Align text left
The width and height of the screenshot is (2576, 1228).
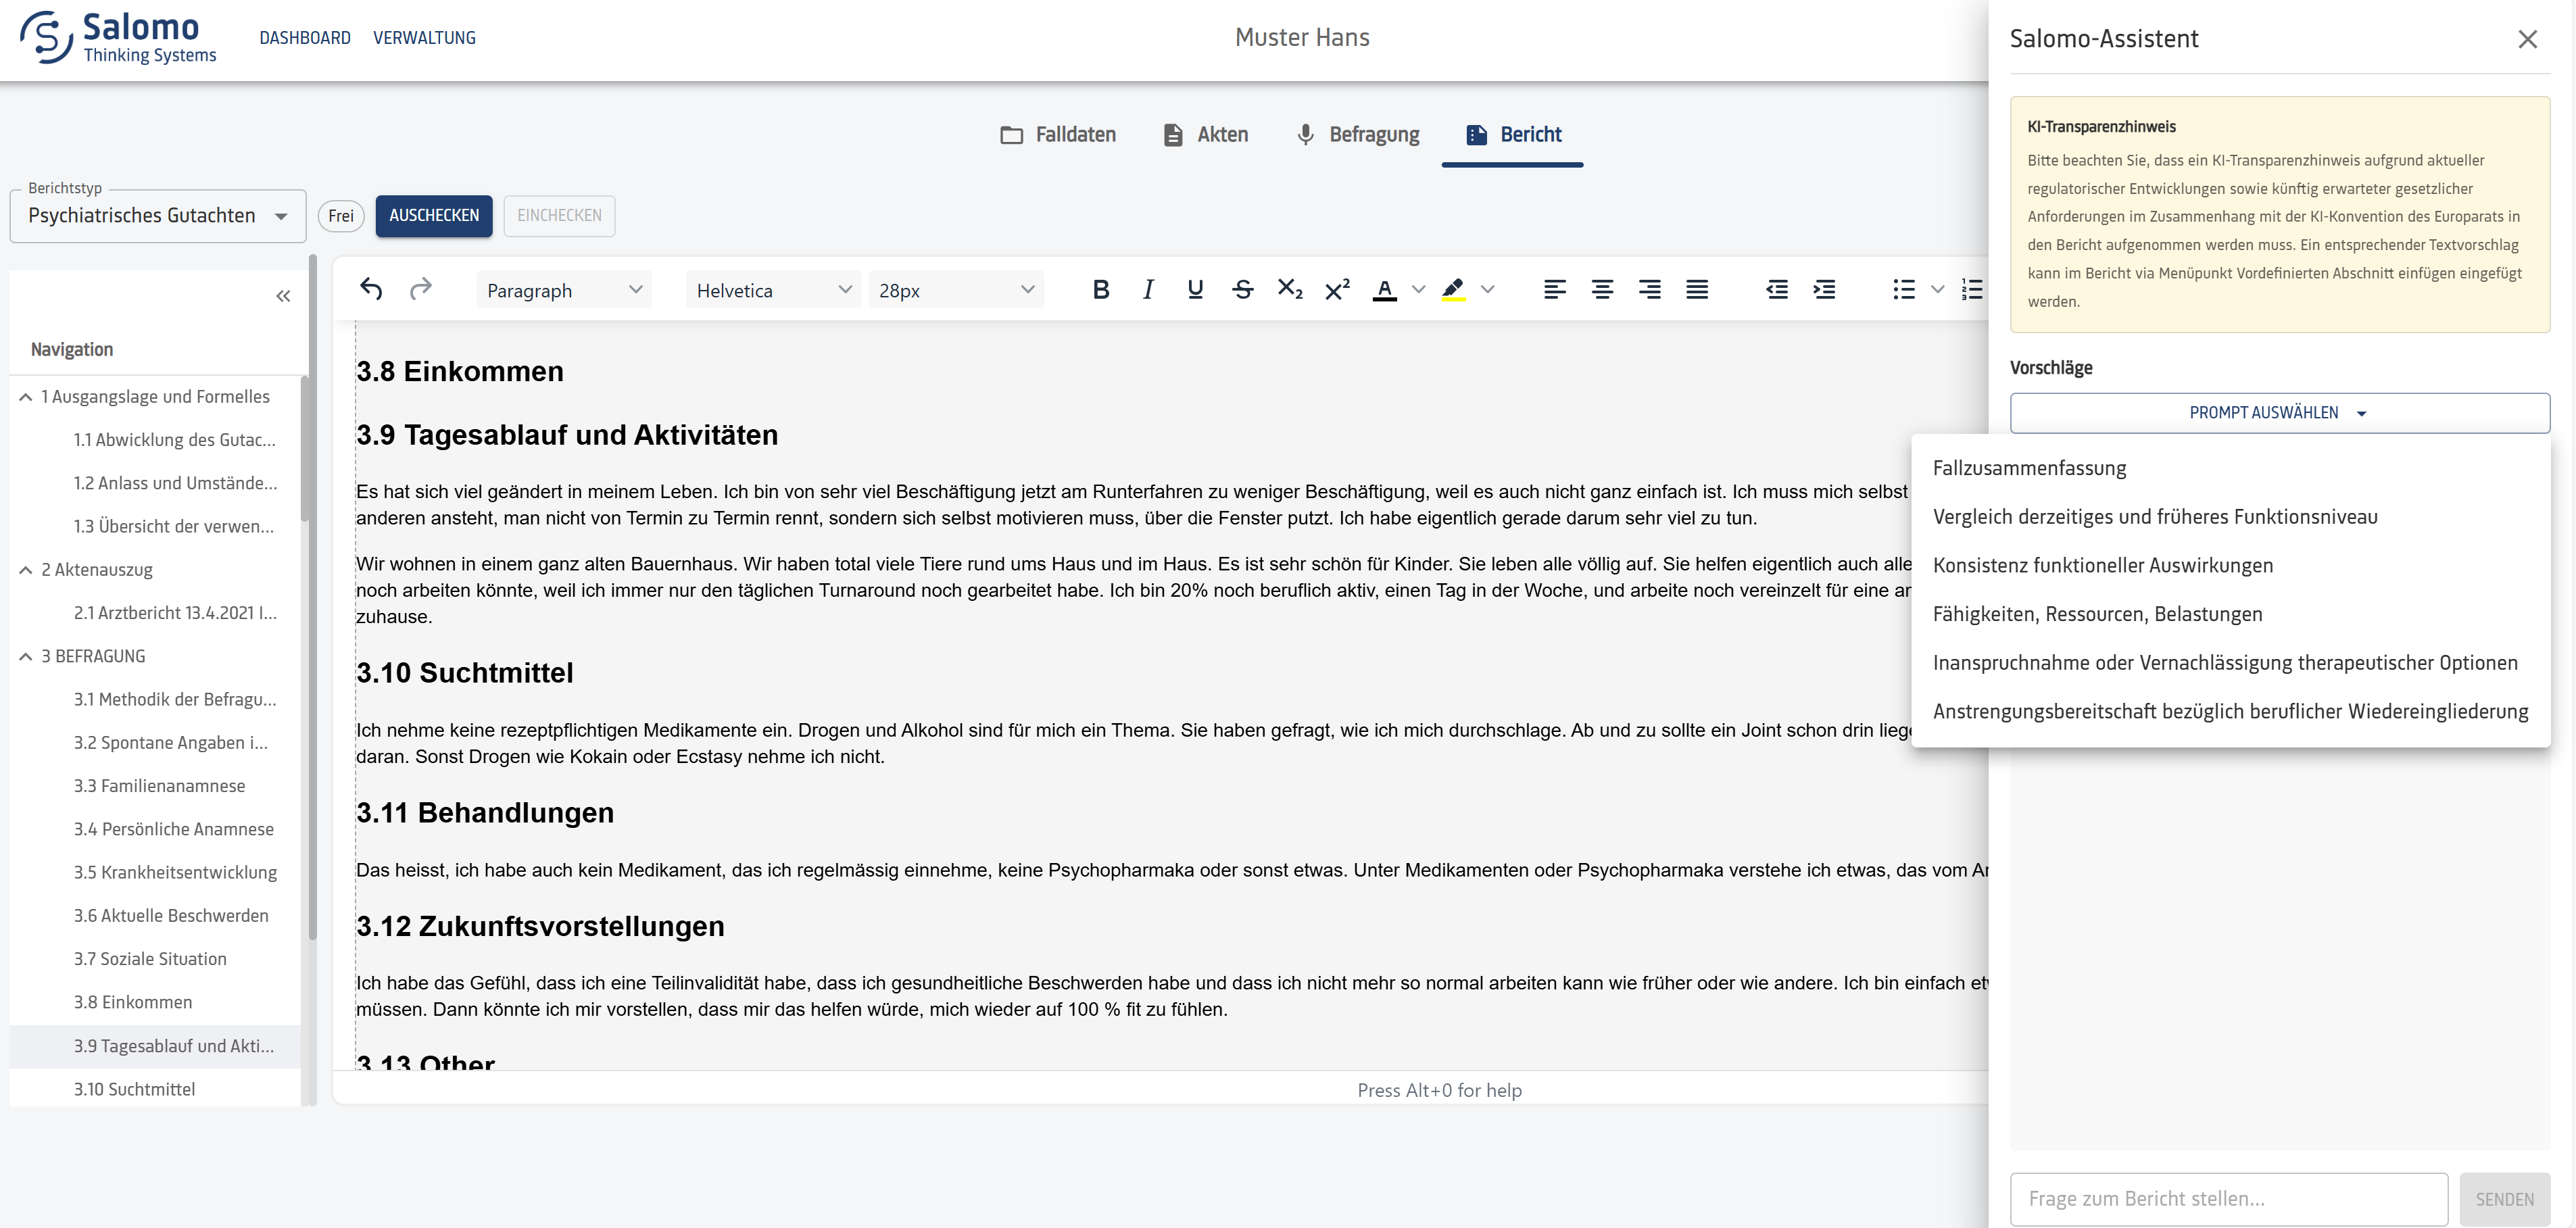[1555, 290]
